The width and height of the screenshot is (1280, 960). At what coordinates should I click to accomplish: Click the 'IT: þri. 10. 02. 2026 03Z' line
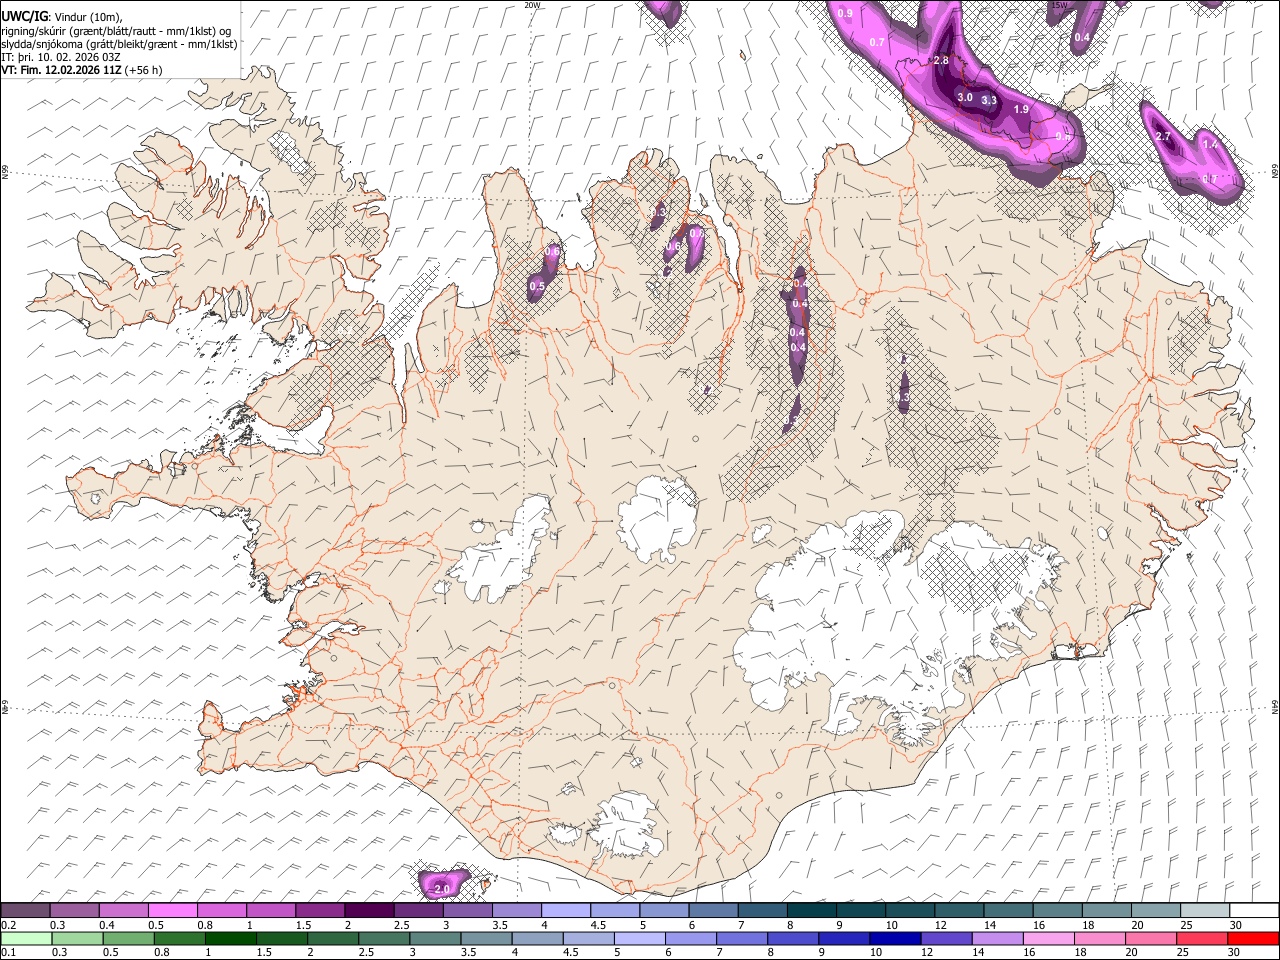click(x=61, y=57)
